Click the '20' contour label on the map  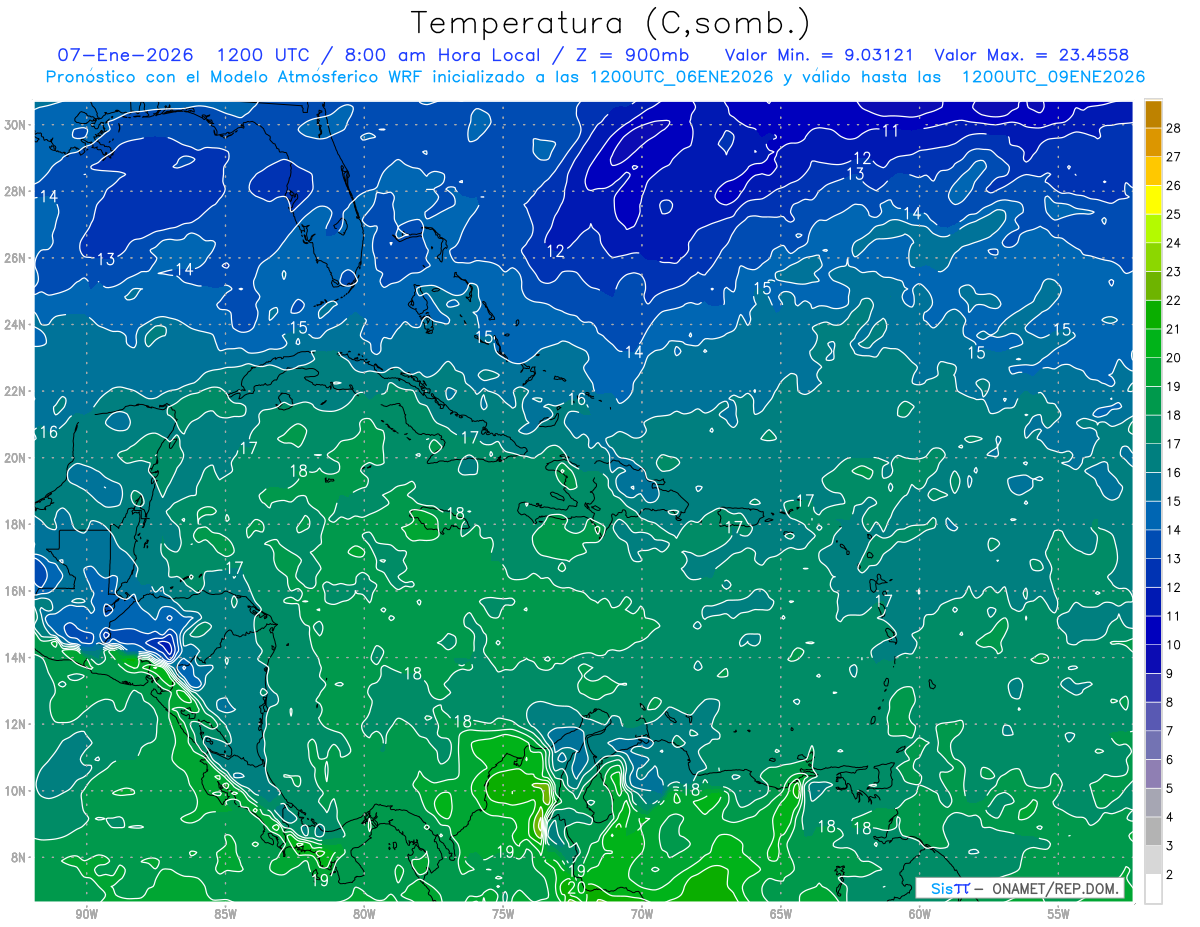577,887
